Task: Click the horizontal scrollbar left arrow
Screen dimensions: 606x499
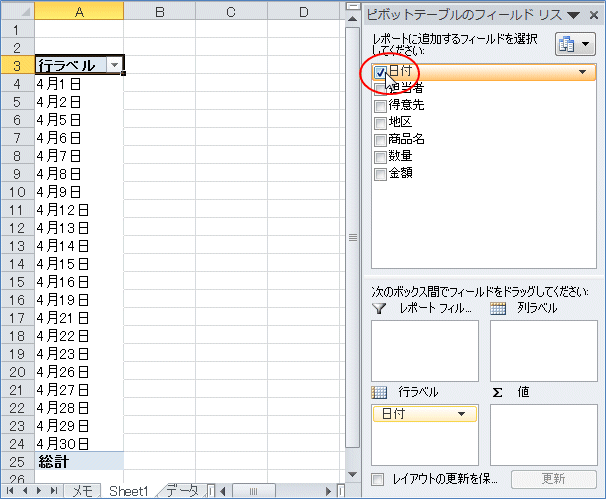Action: point(223,491)
